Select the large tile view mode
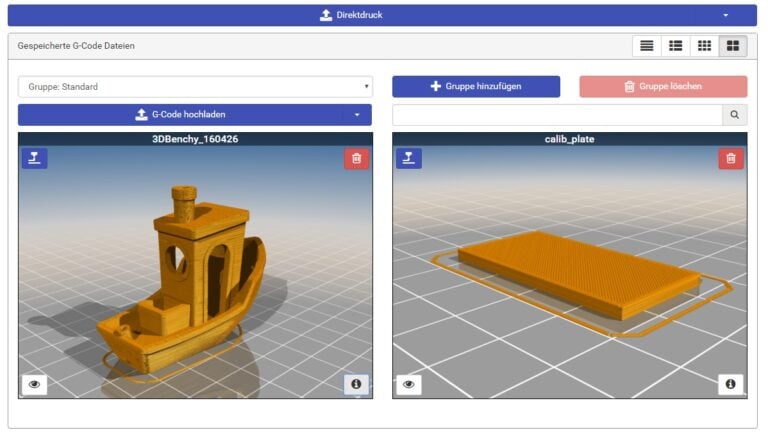 click(733, 46)
